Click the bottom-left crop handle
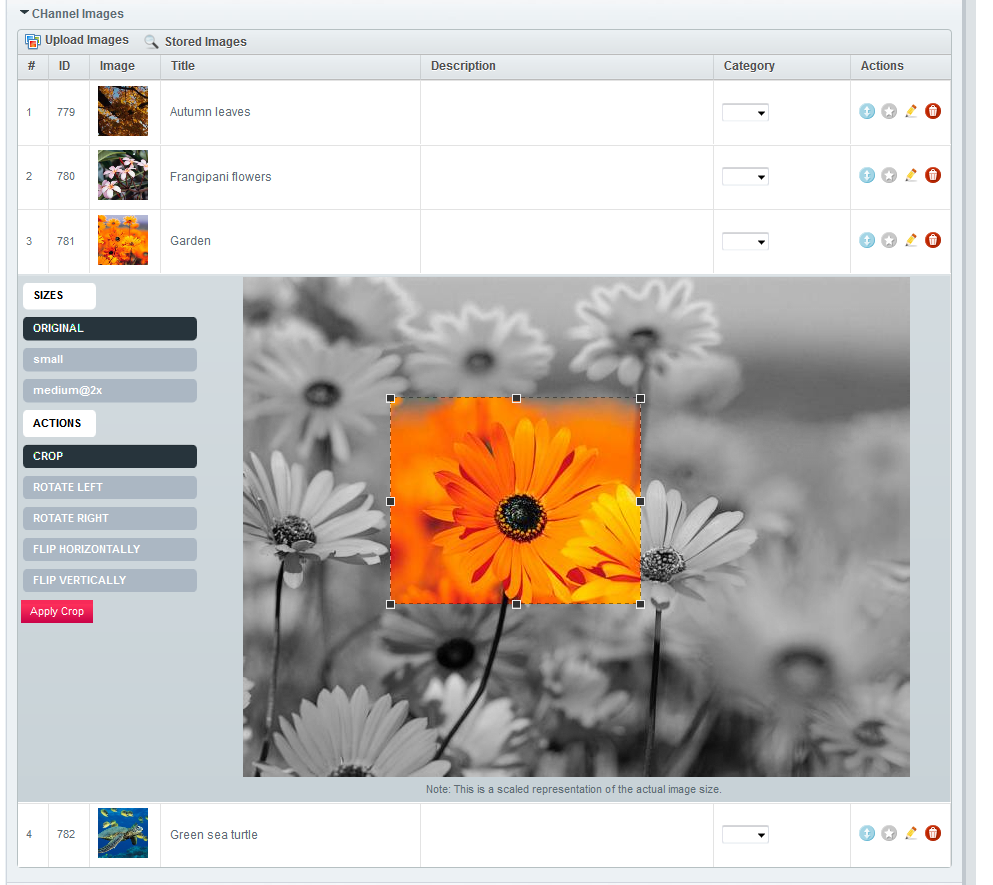The width and height of the screenshot is (993, 885). point(391,605)
